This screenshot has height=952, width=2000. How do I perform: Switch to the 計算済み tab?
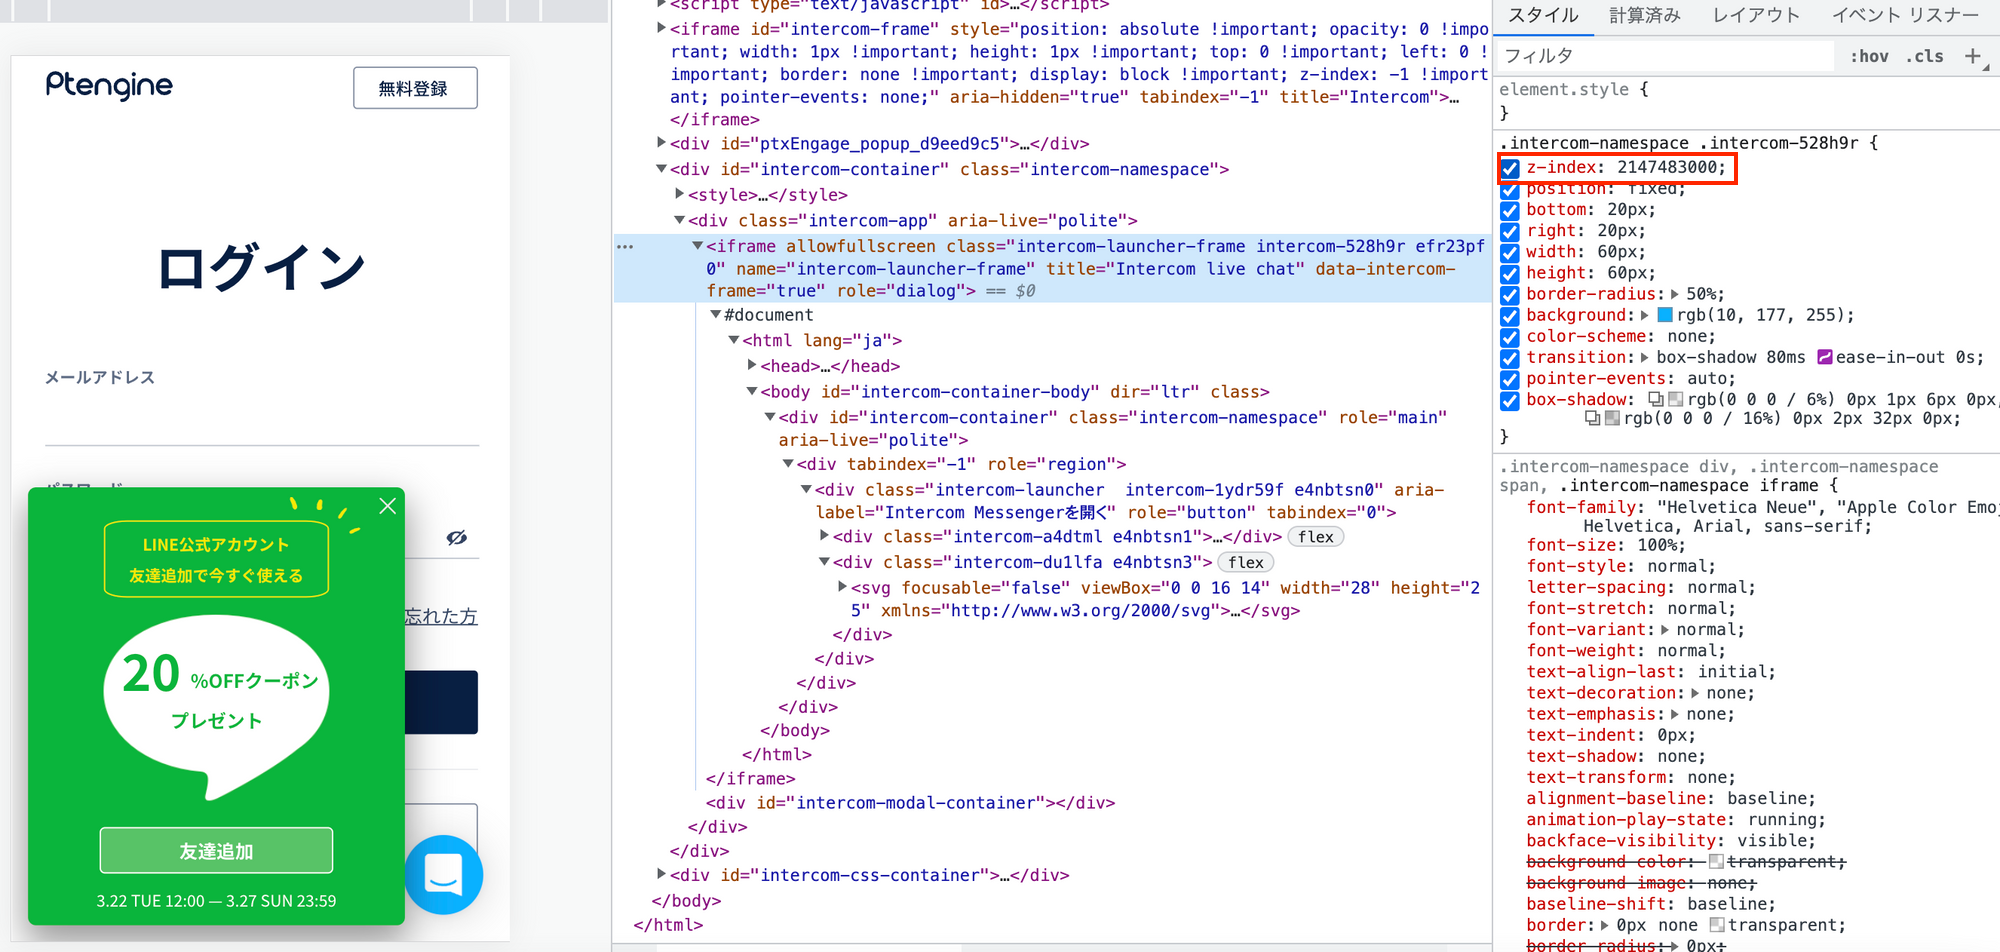(1645, 15)
